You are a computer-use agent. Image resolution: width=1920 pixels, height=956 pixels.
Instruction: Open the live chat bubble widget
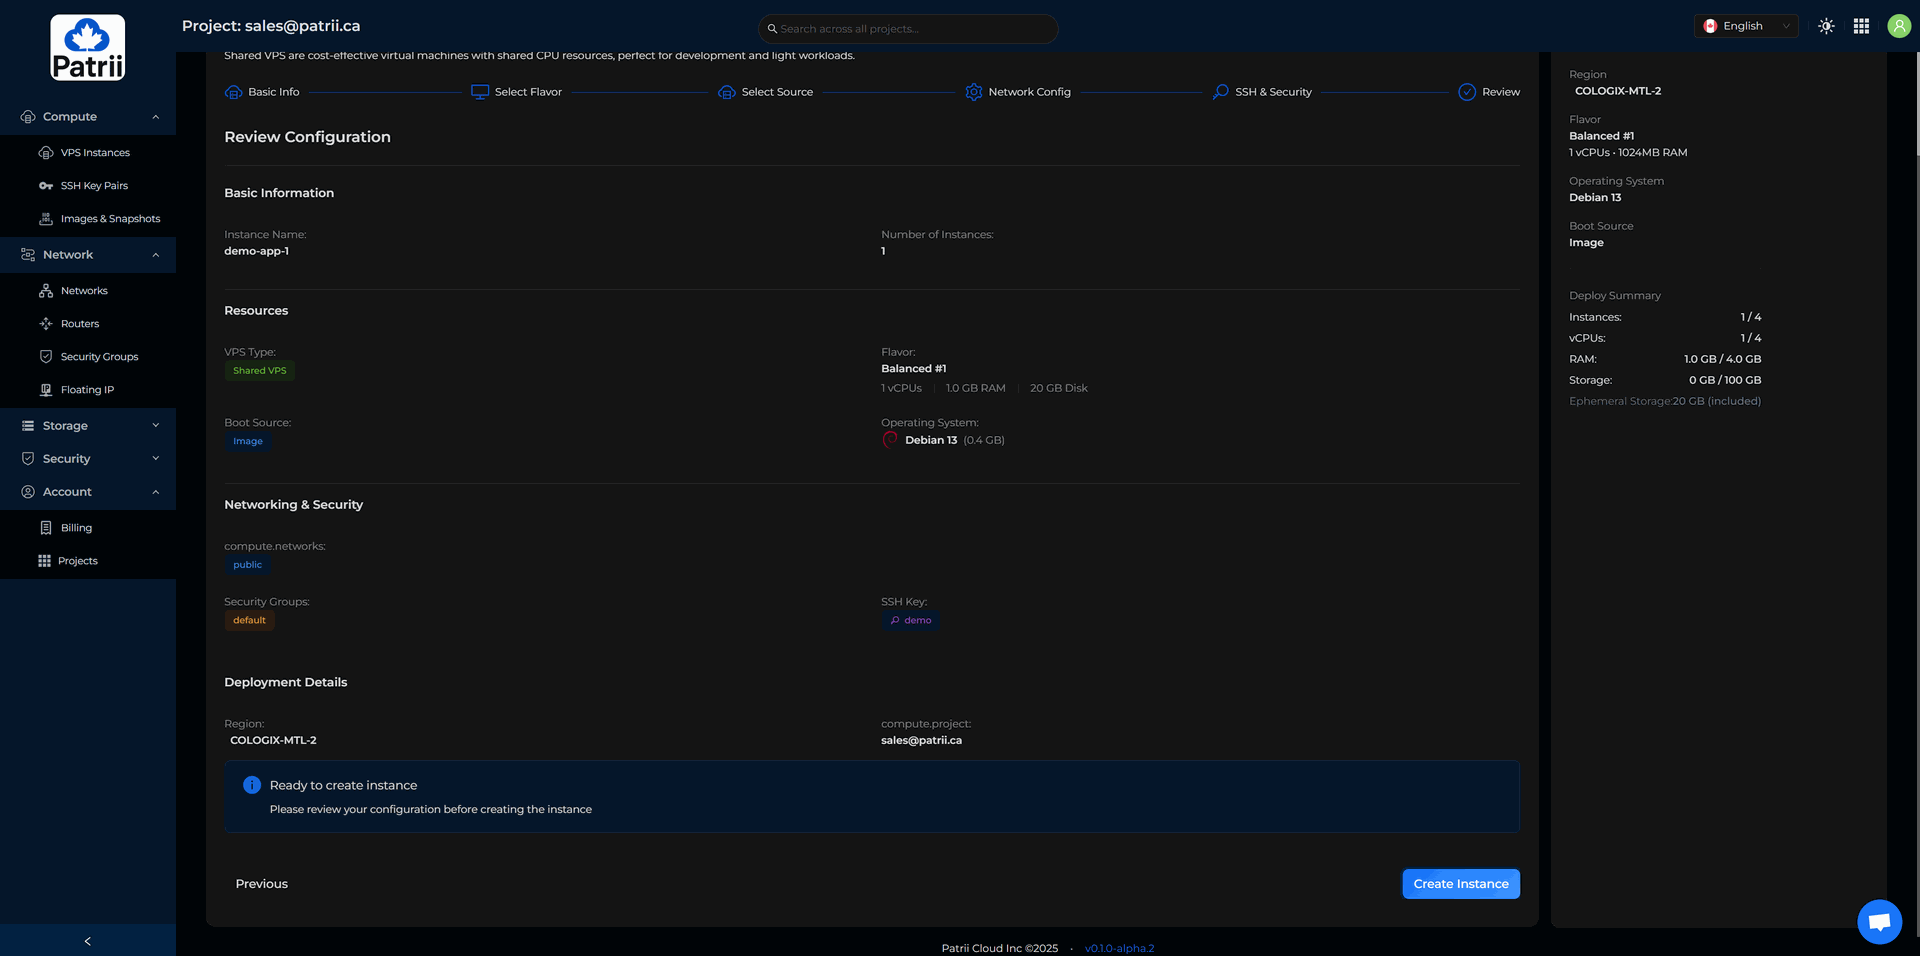(x=1879, y=921)
